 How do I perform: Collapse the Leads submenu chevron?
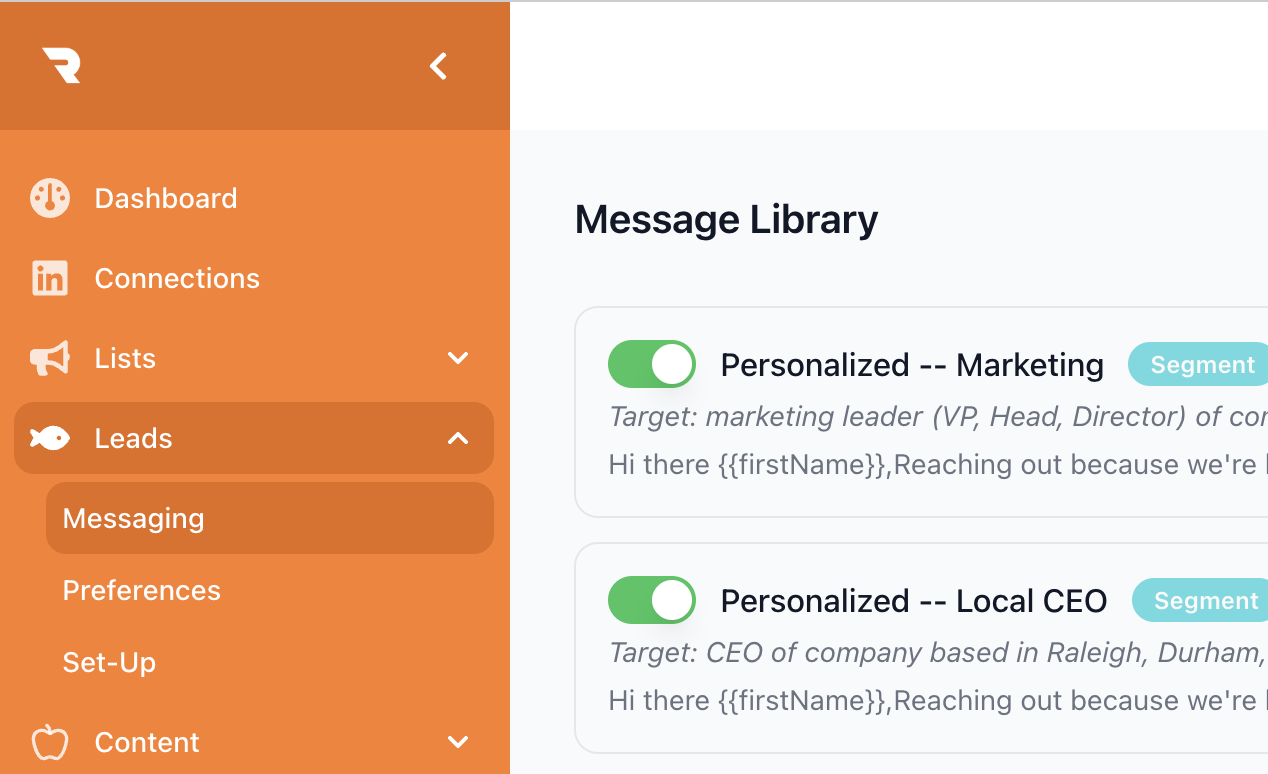[458, 438]
